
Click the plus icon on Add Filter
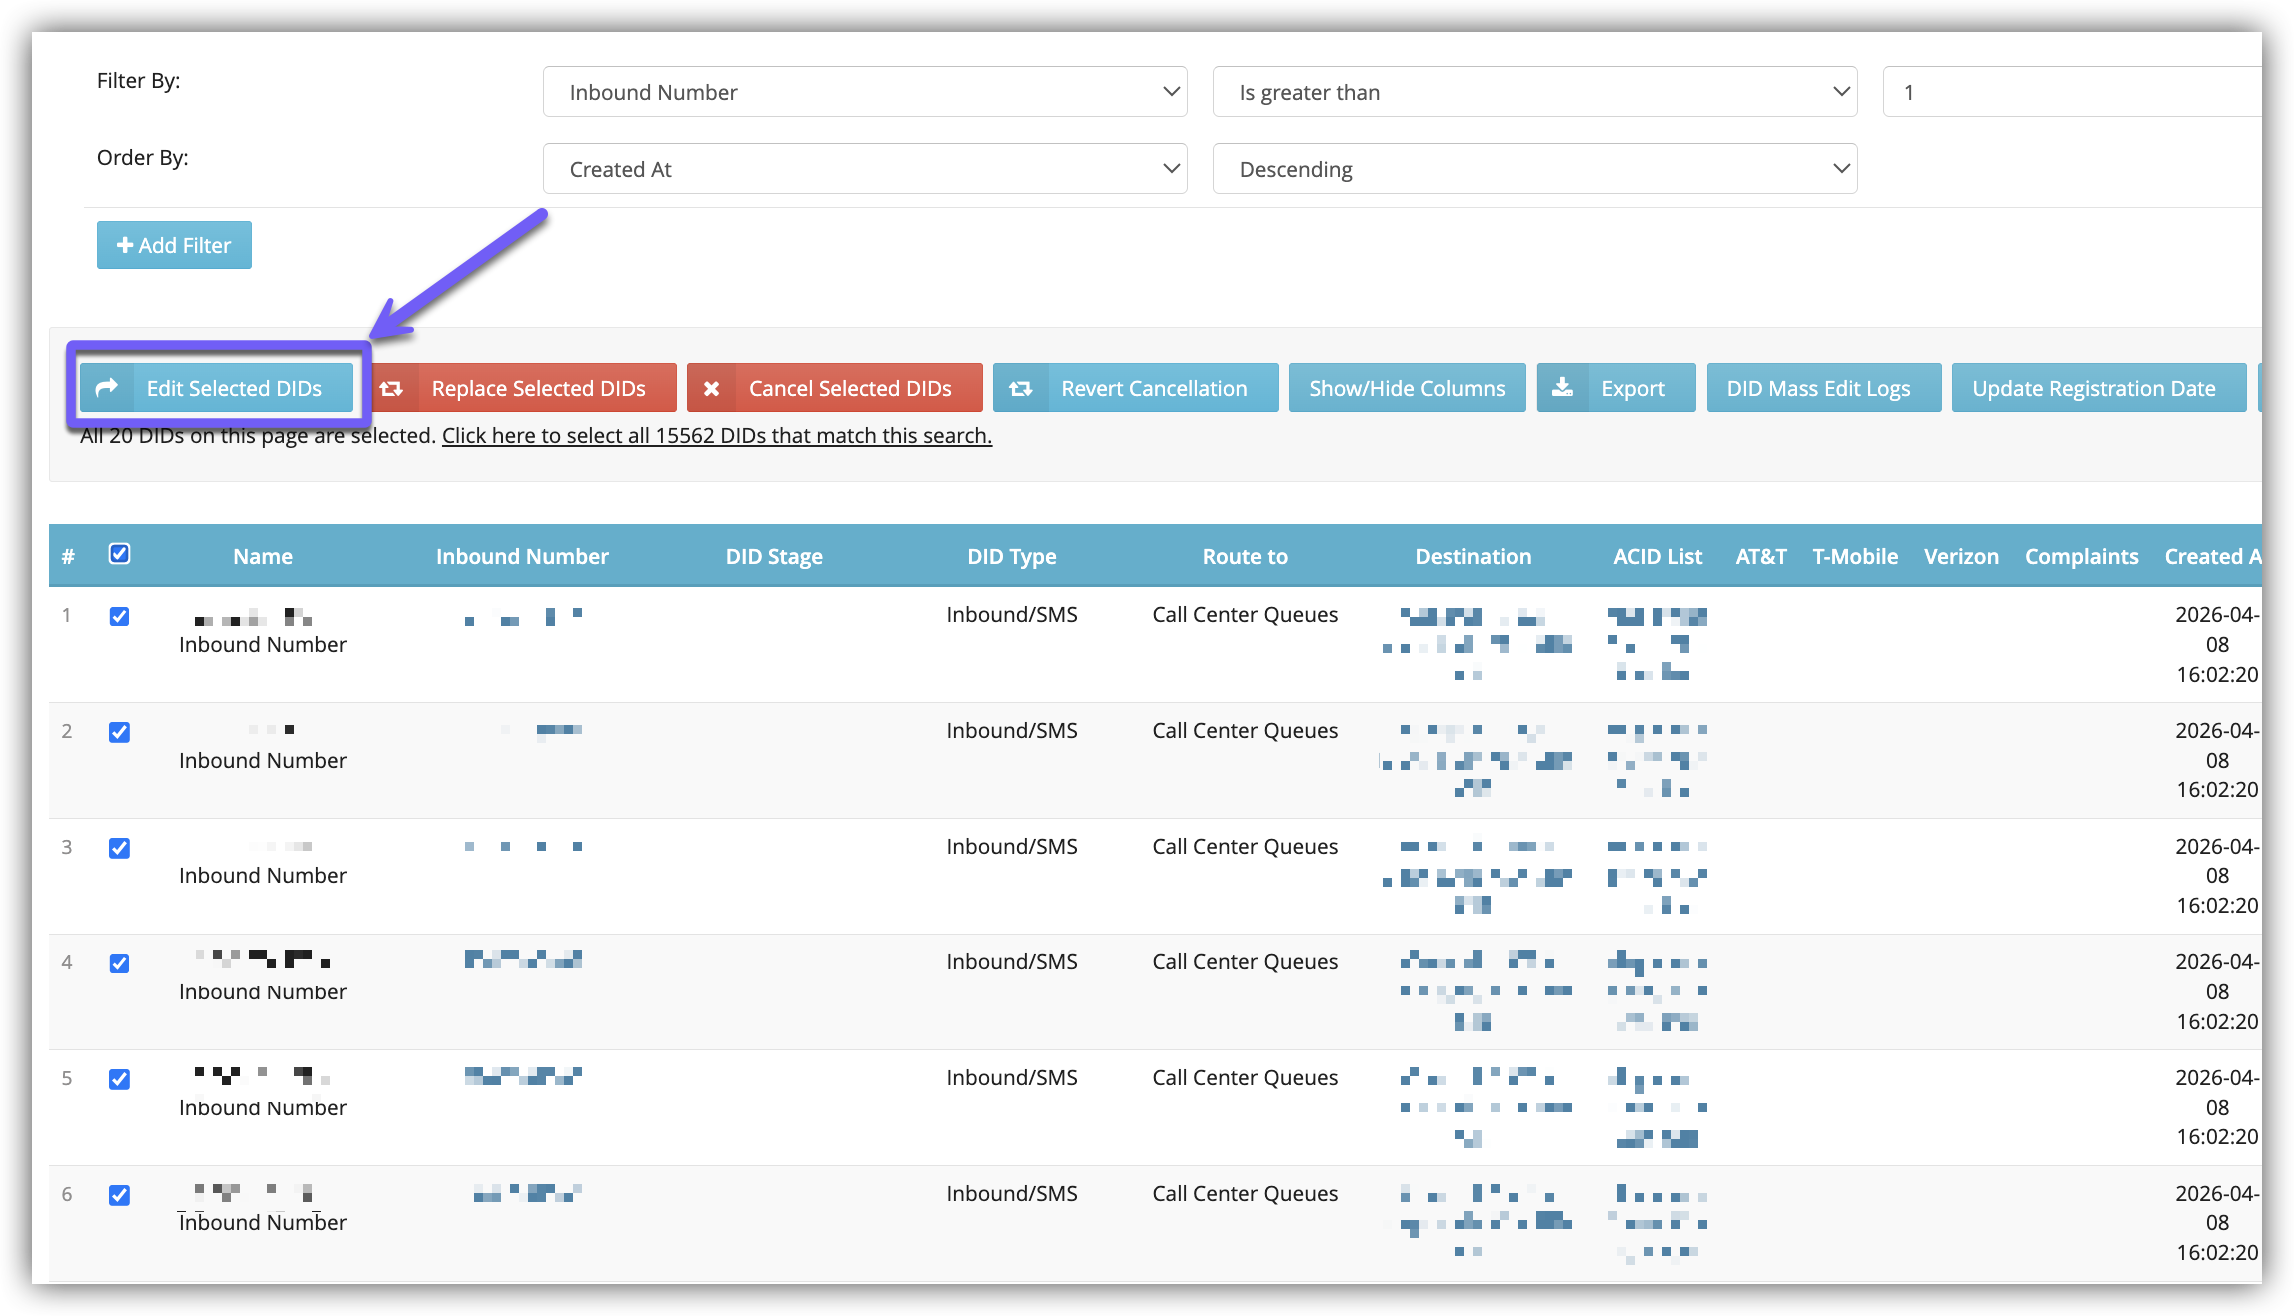click(x=125, y=245)
